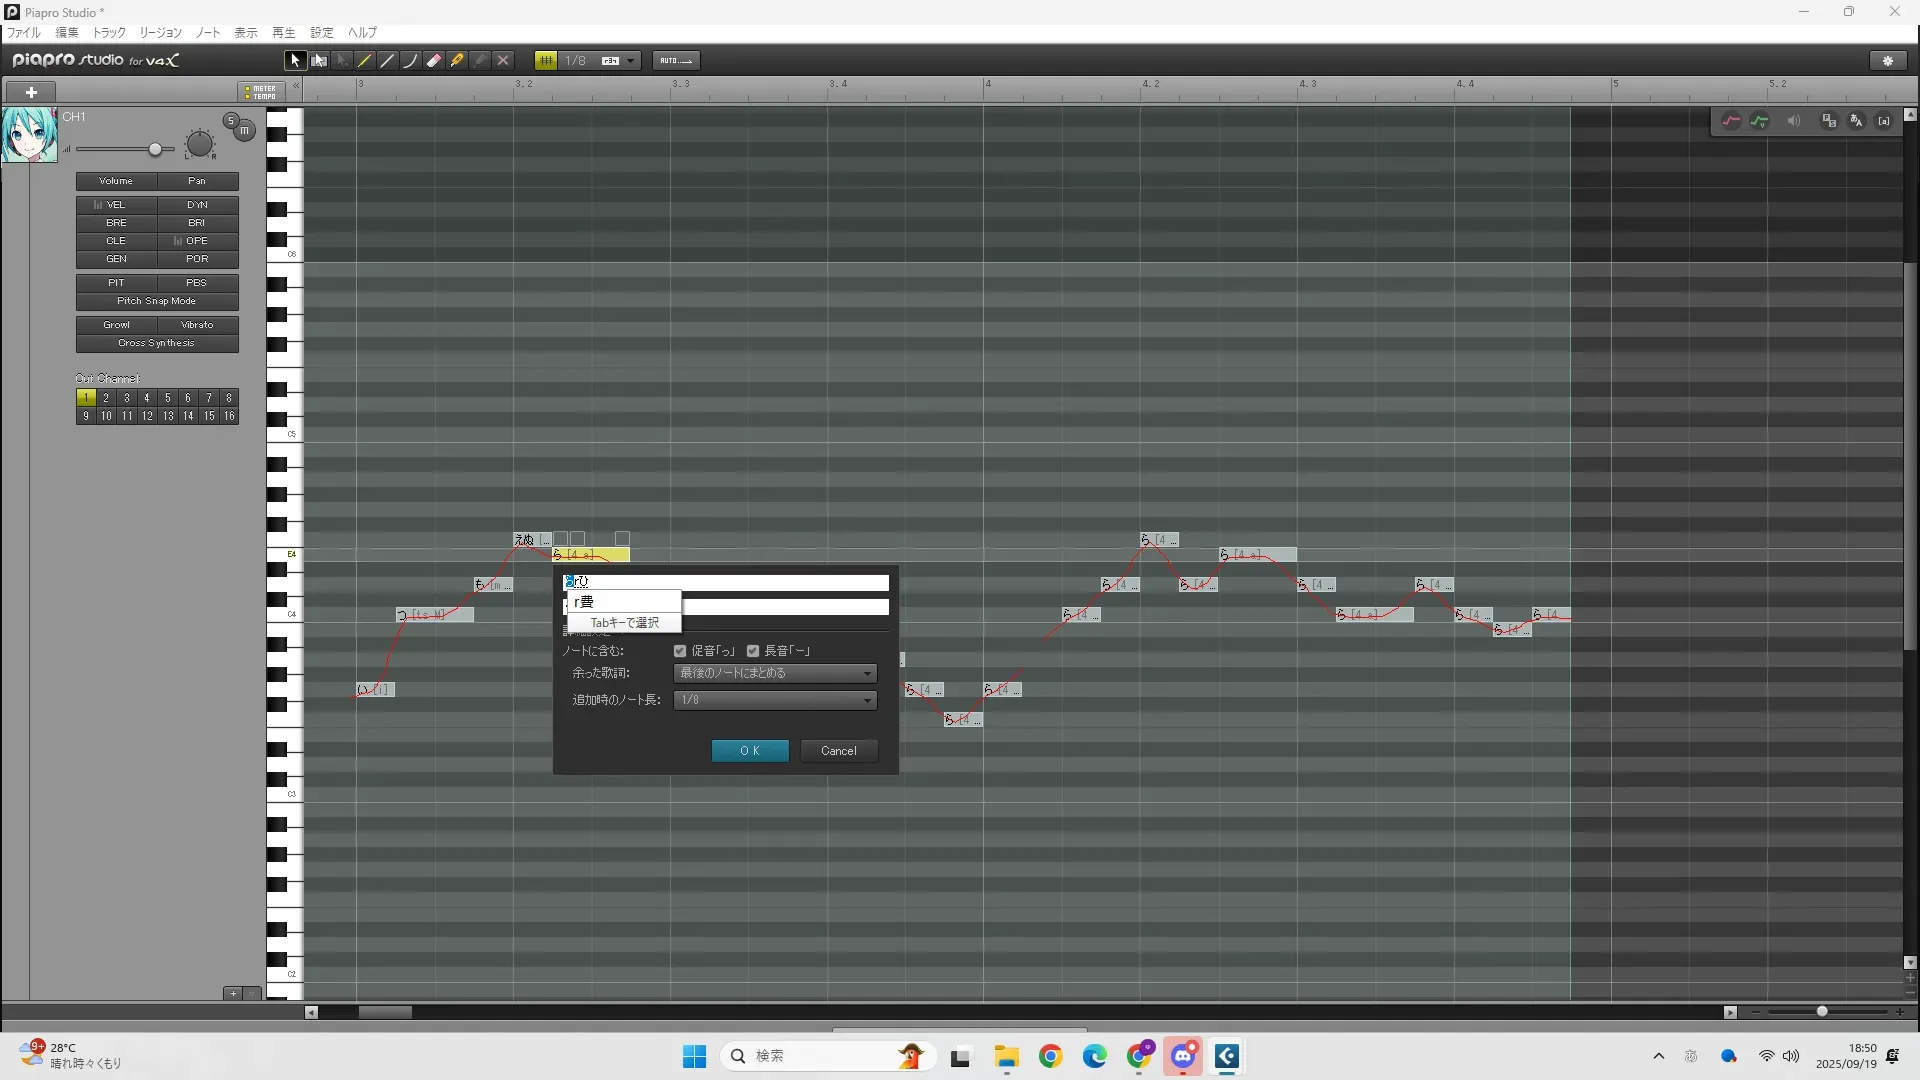Show the red pitch curve display

(1731, 121)
